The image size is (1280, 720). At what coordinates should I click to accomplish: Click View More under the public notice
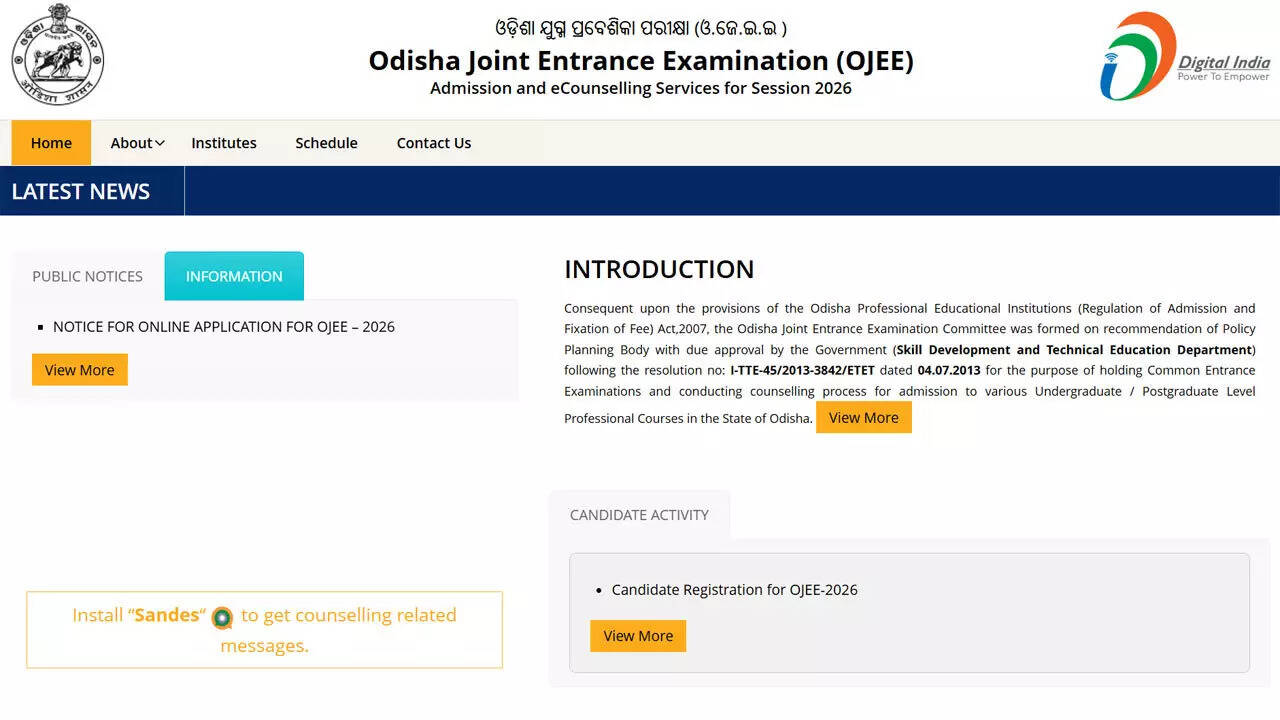(79, 369)
